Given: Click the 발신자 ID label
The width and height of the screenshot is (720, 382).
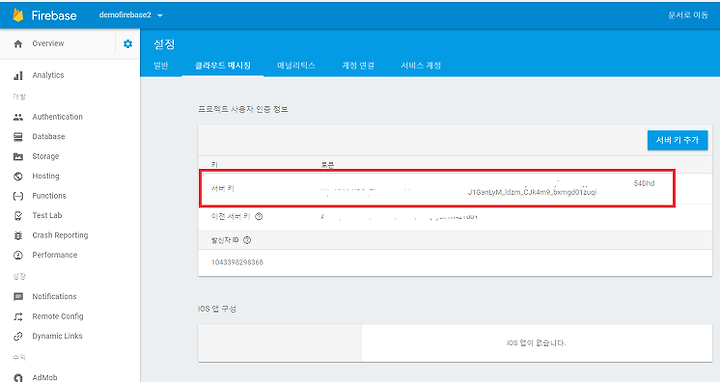Looking at the screenshot, I should pos(225,240).
